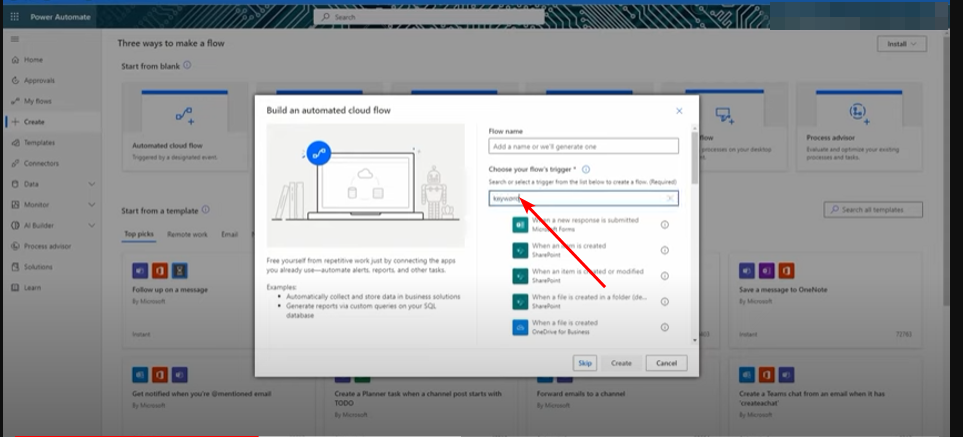Switch to the Remote work tab
The width and height of the screenshot is (963, 437).
(x=187, y=234)
